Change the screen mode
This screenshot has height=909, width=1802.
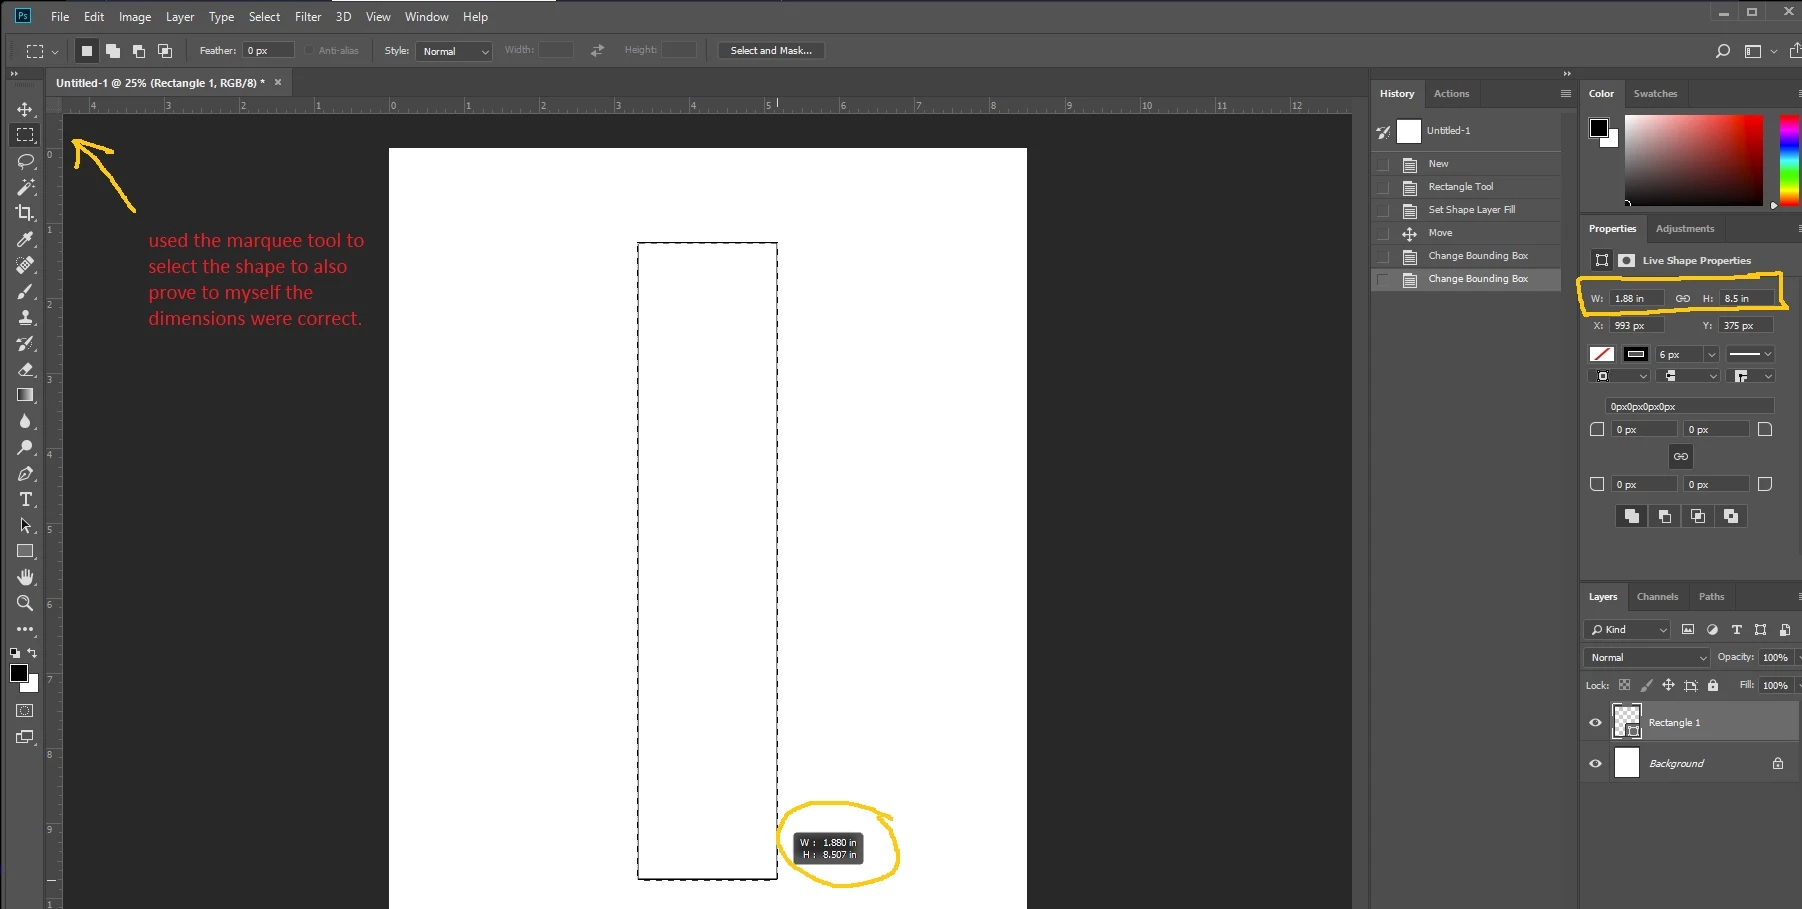tap(25, 737)
